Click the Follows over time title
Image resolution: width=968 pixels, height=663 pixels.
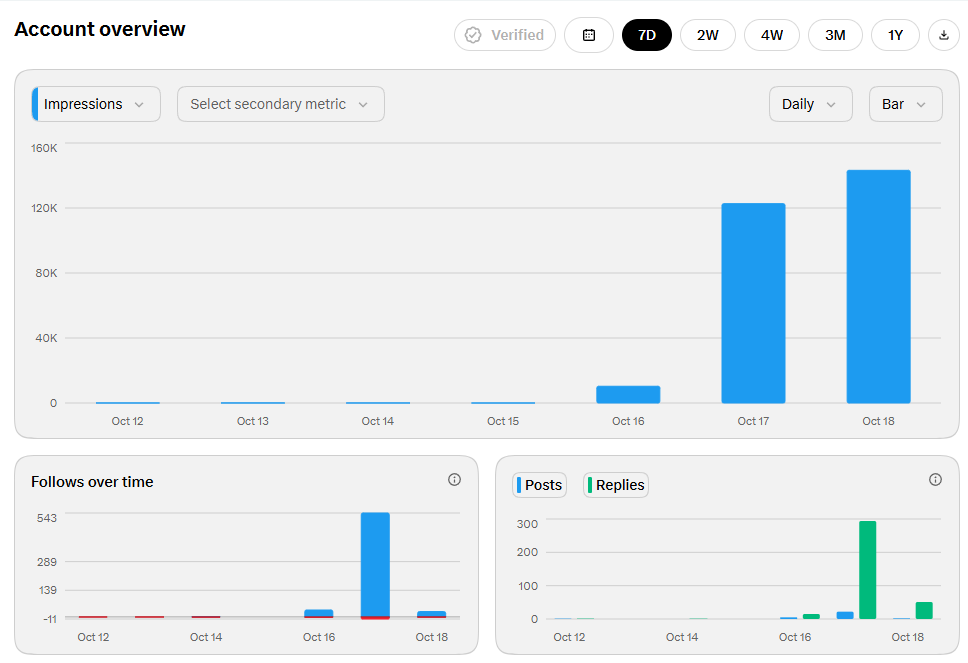93,482
